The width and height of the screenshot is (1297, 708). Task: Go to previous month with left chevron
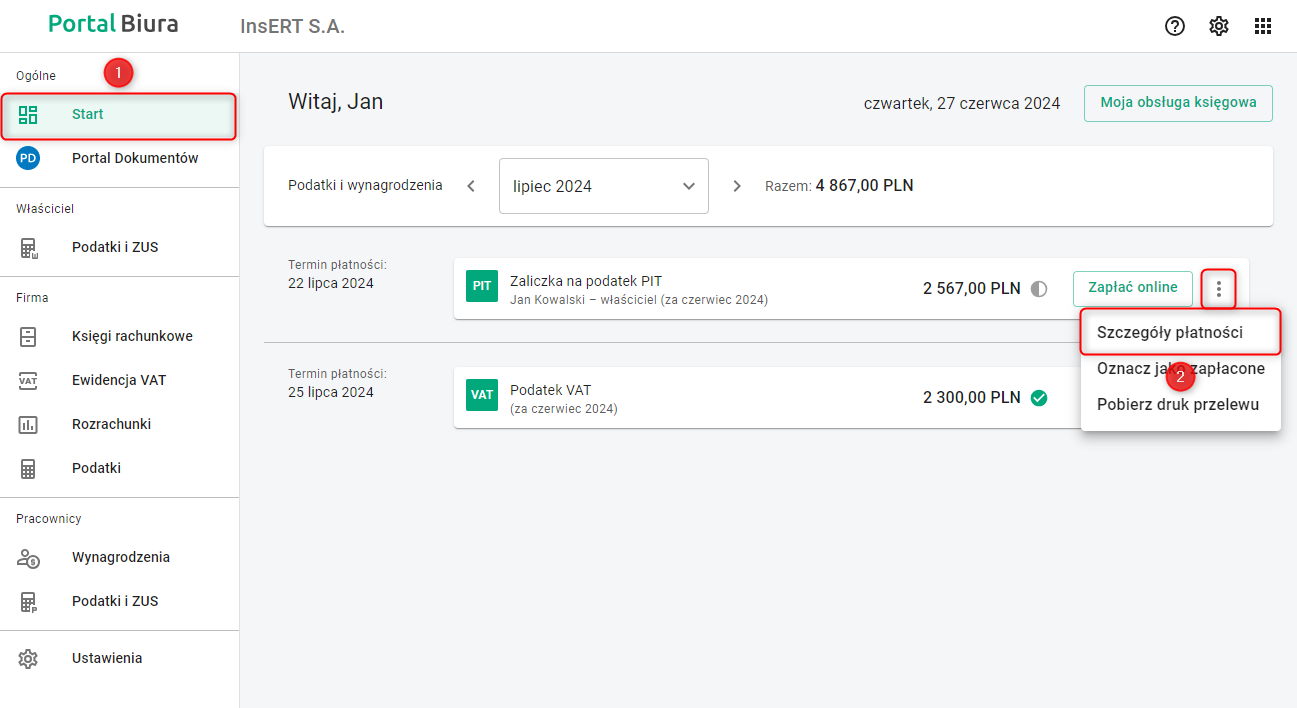click(x=471, y=186)
